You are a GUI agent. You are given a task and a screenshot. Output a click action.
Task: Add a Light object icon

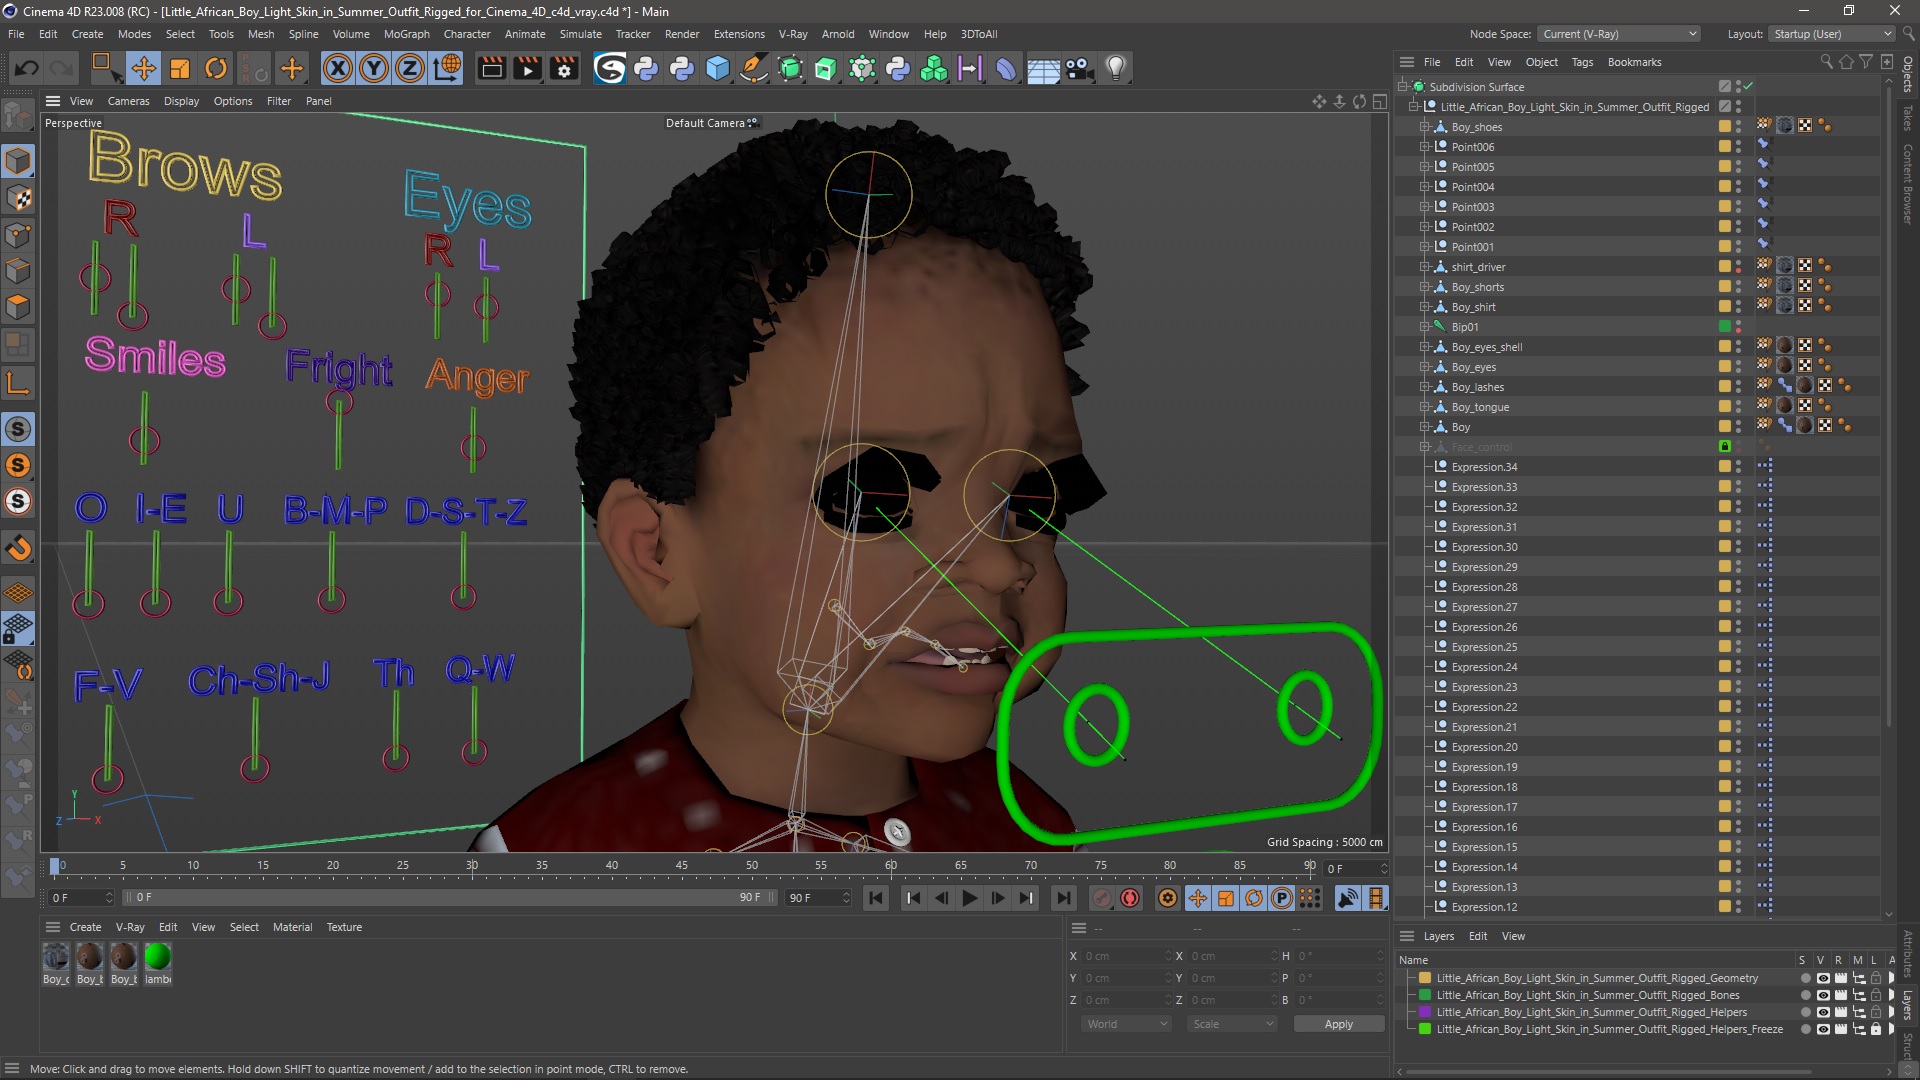coord(1115,68)
